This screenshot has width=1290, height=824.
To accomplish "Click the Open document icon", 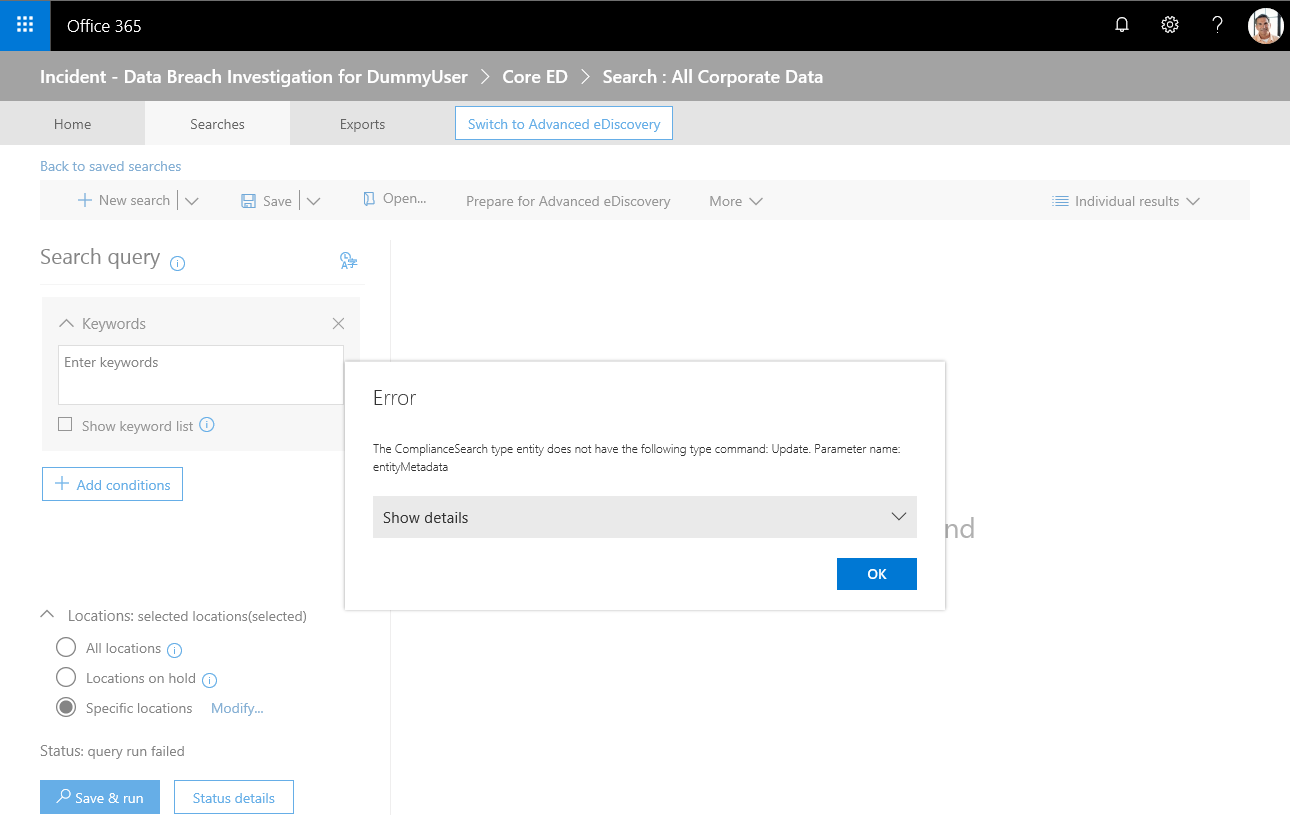I will pos(369,199).
